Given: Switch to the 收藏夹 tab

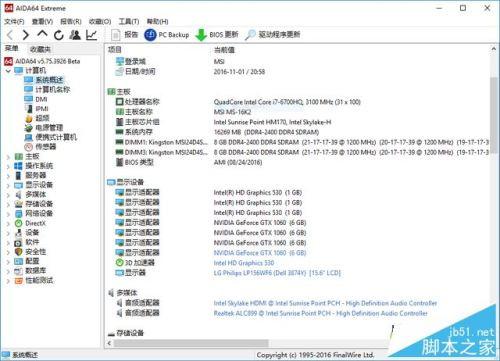Looking at the screenshot, I should (40, 49).
